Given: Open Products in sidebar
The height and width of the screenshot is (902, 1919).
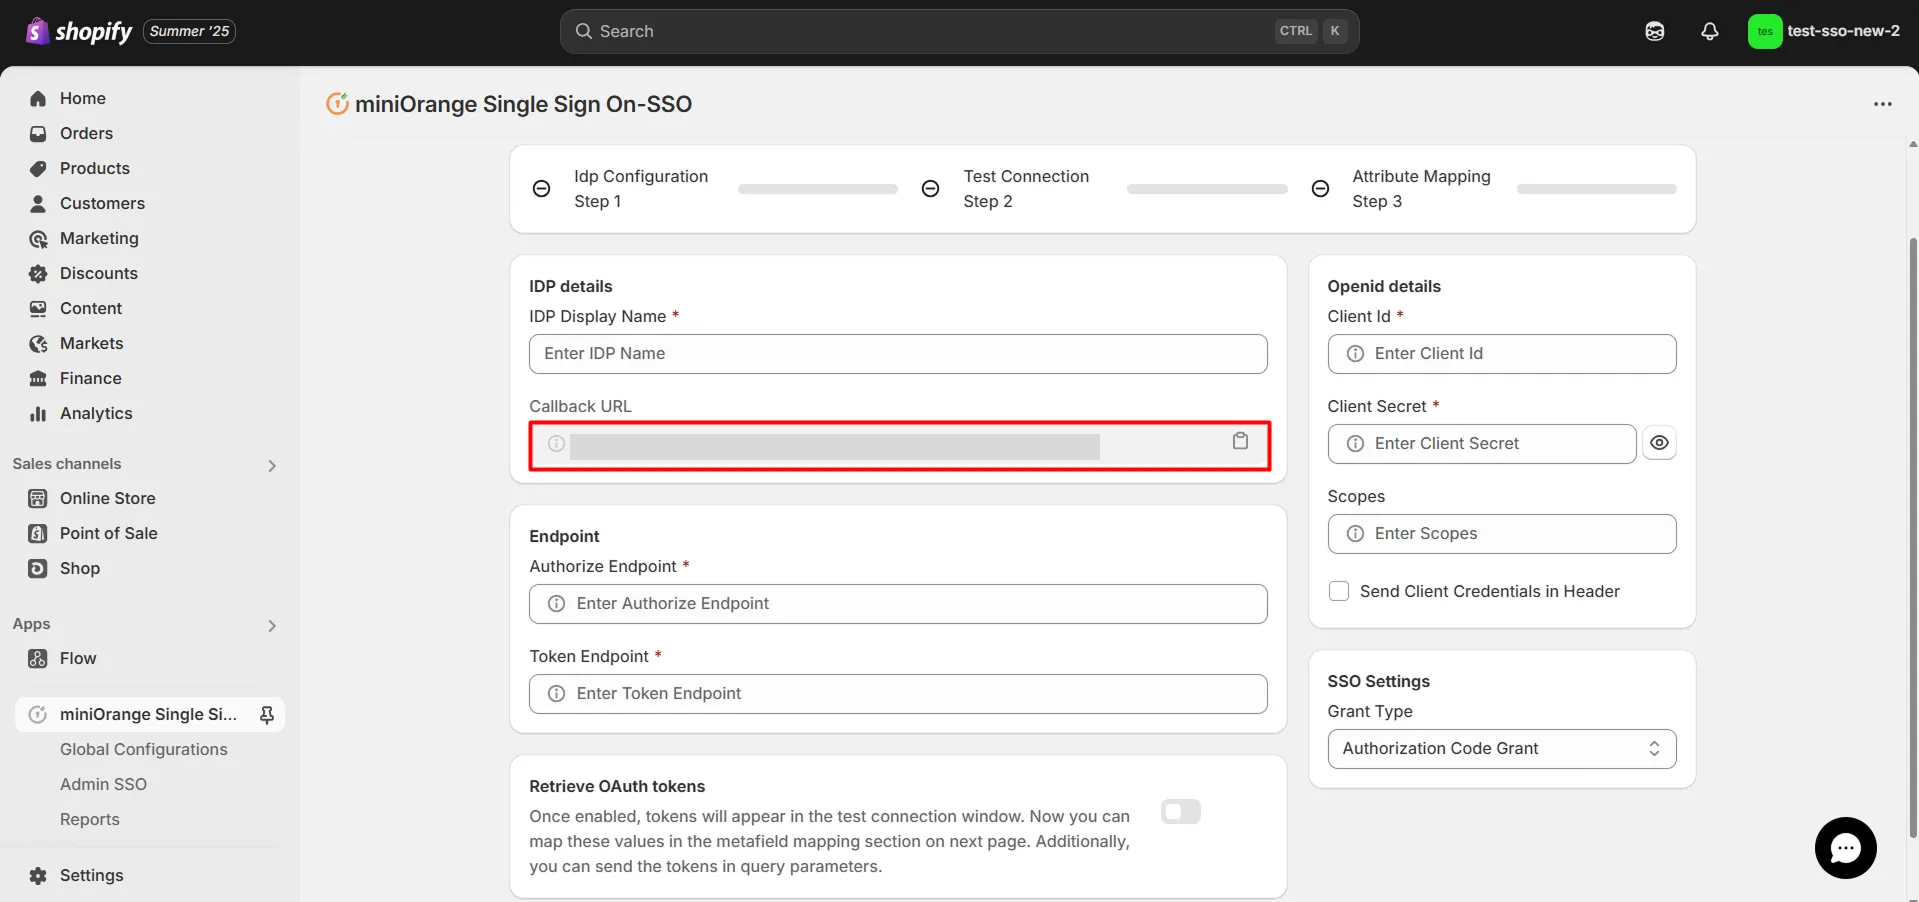Looking at the screenshot, I should click(x=94, y=168).
